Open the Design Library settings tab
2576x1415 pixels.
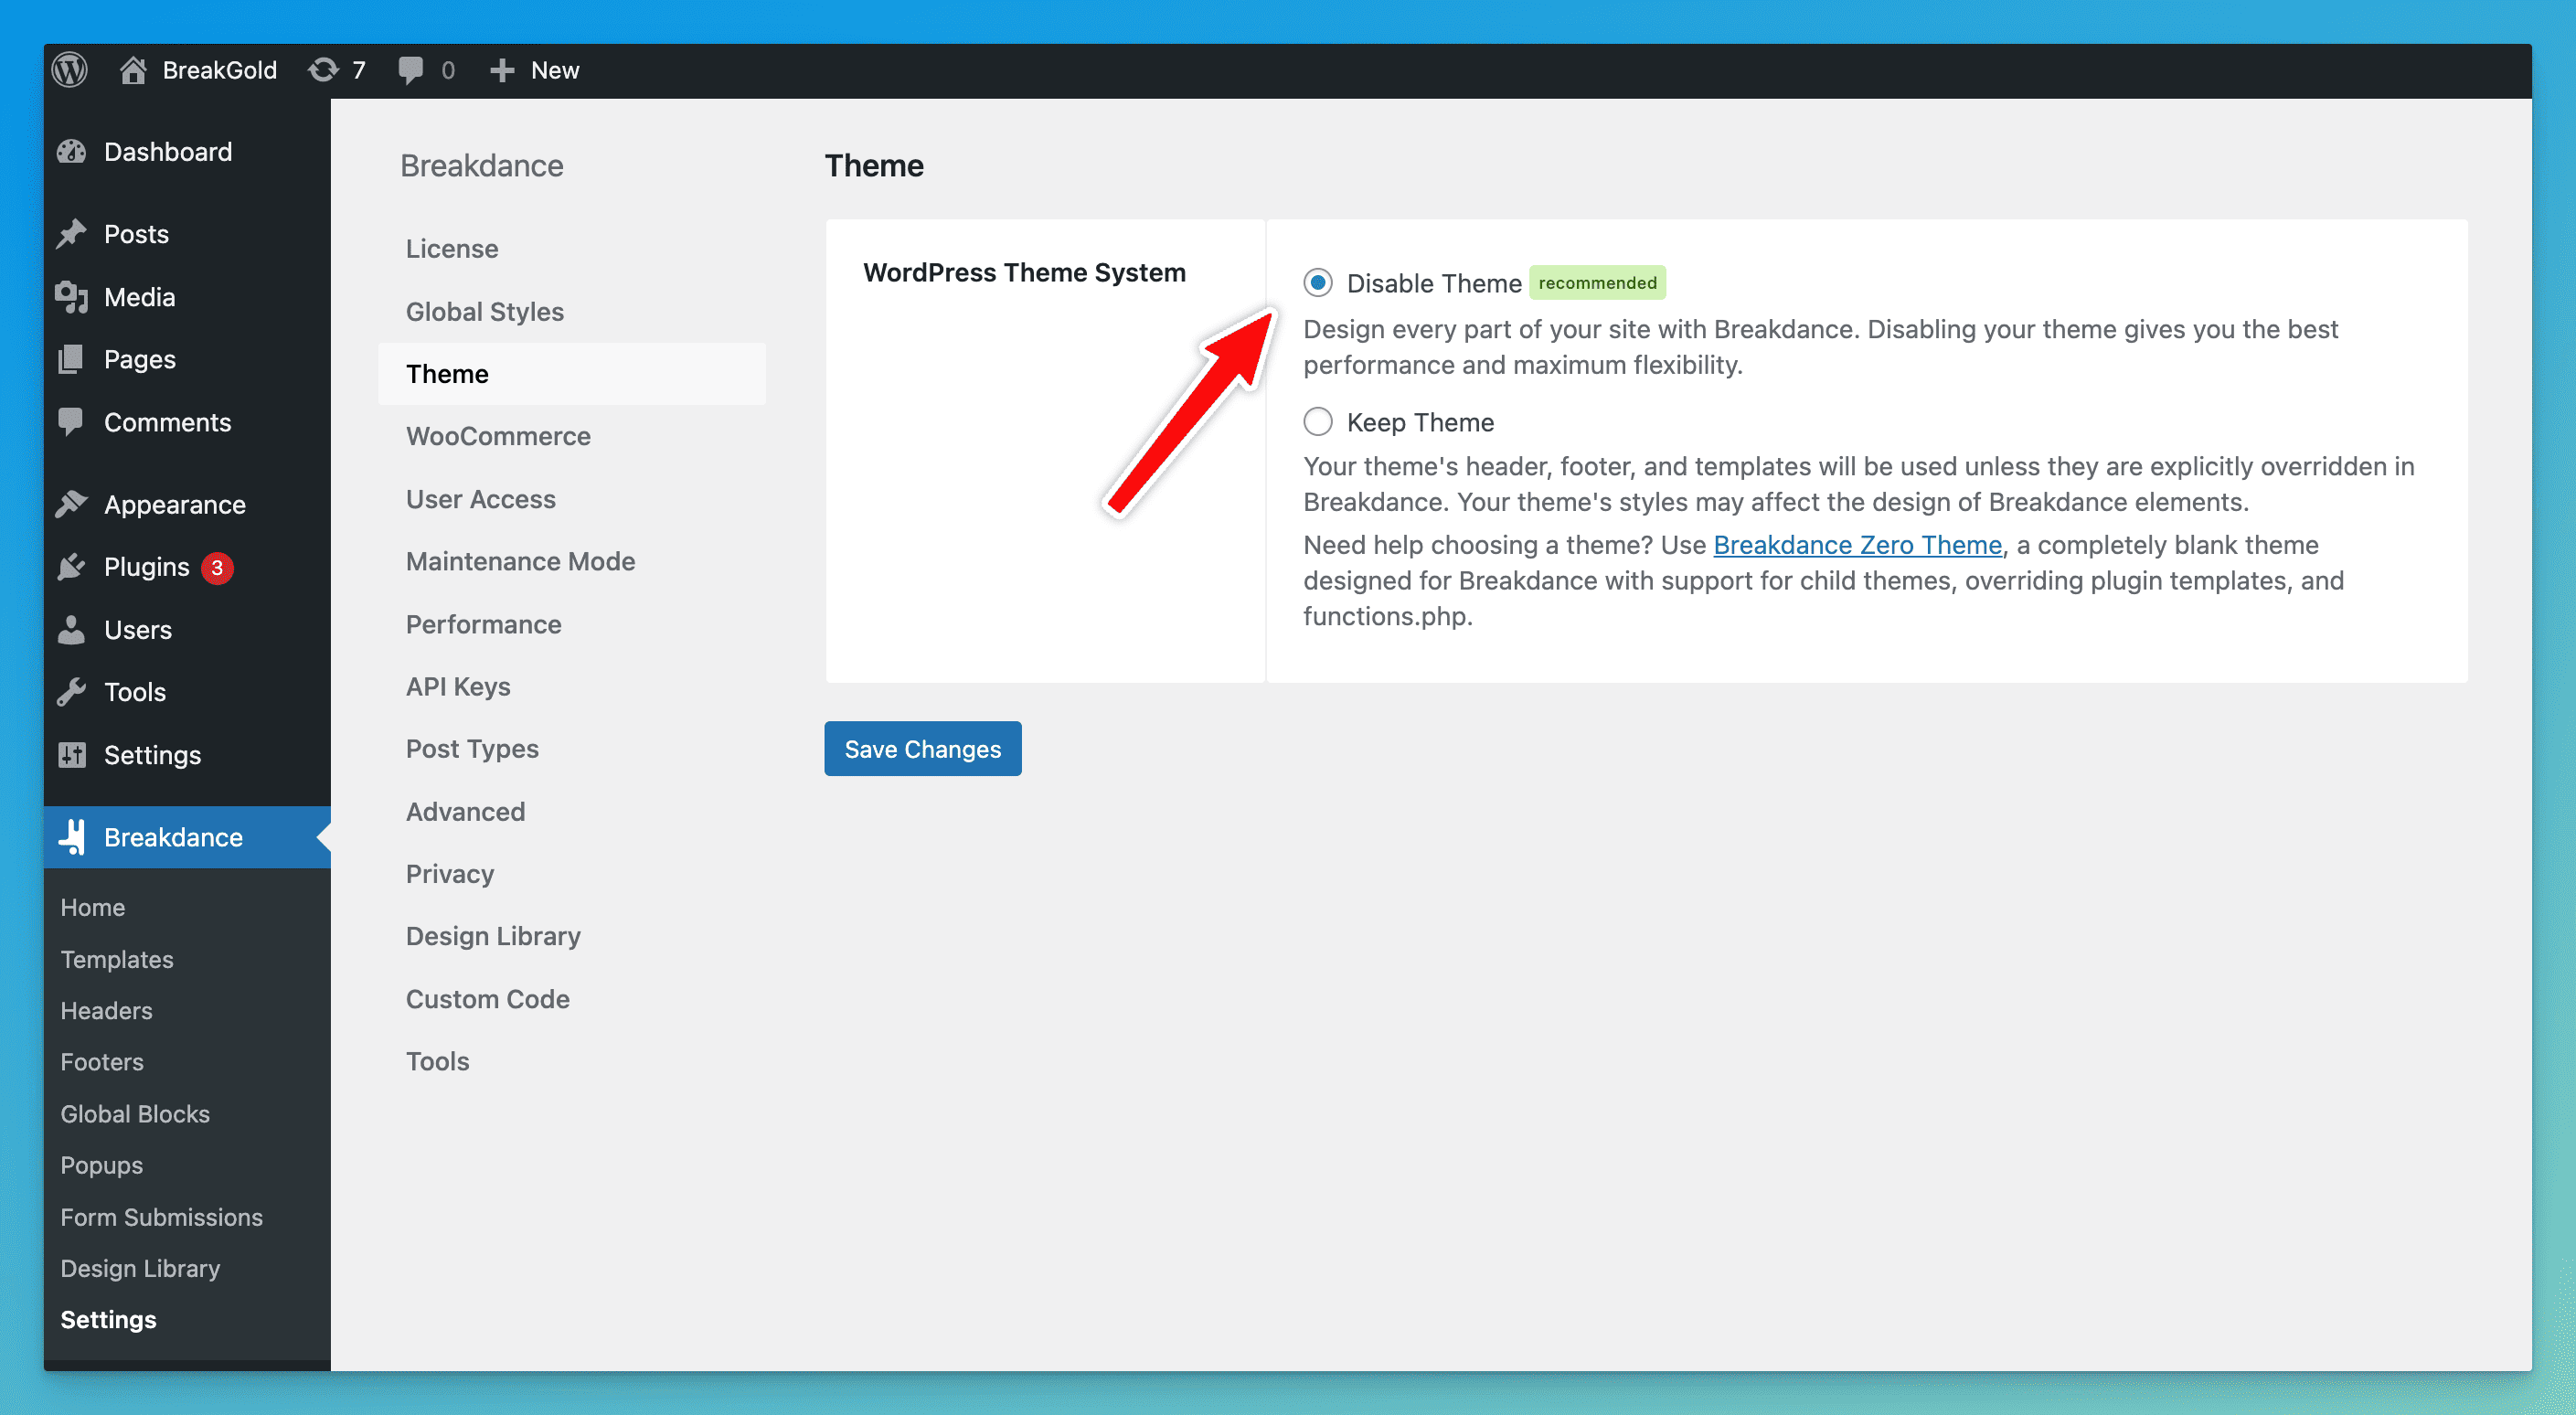[572, 936]
